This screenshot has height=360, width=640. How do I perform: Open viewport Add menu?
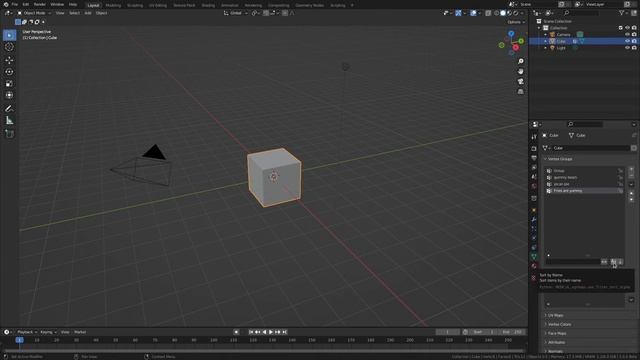pyautogui.click(x=88, y=13)
